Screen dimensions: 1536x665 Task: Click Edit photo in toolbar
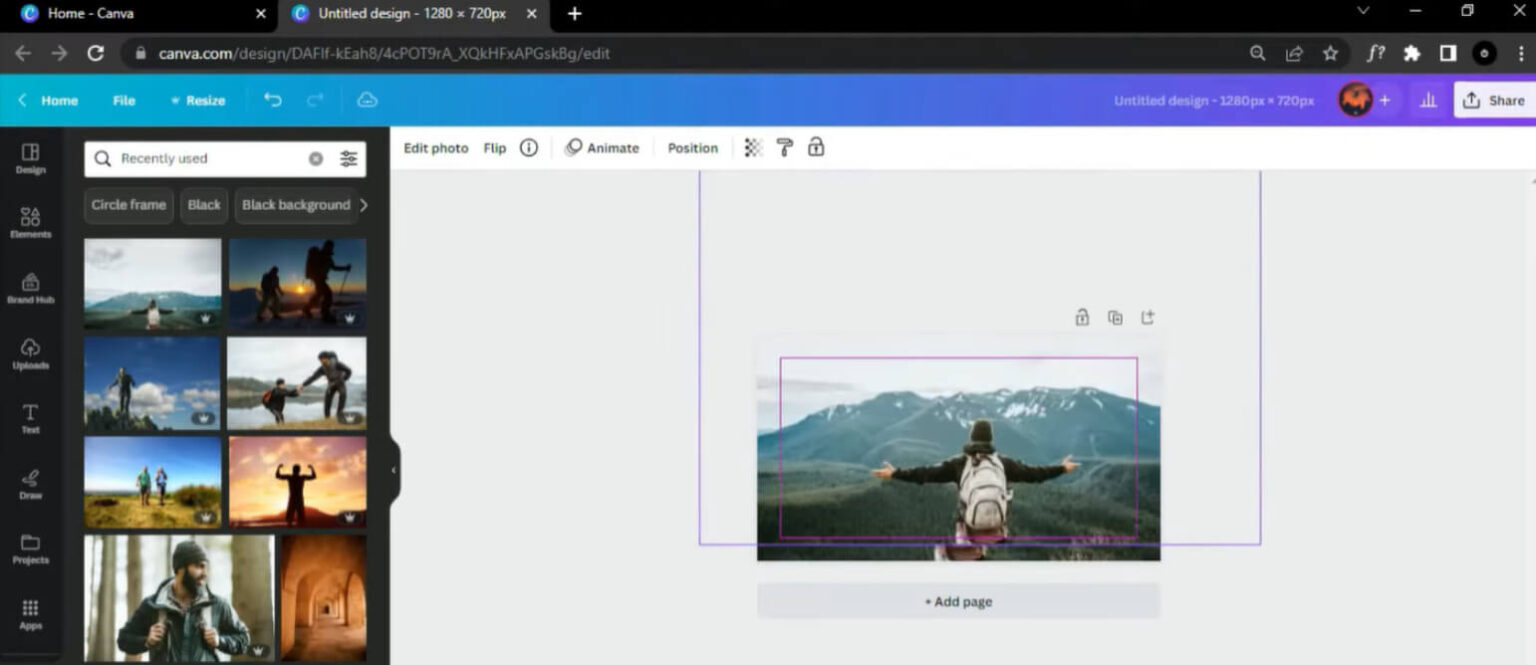click(436, 148)
